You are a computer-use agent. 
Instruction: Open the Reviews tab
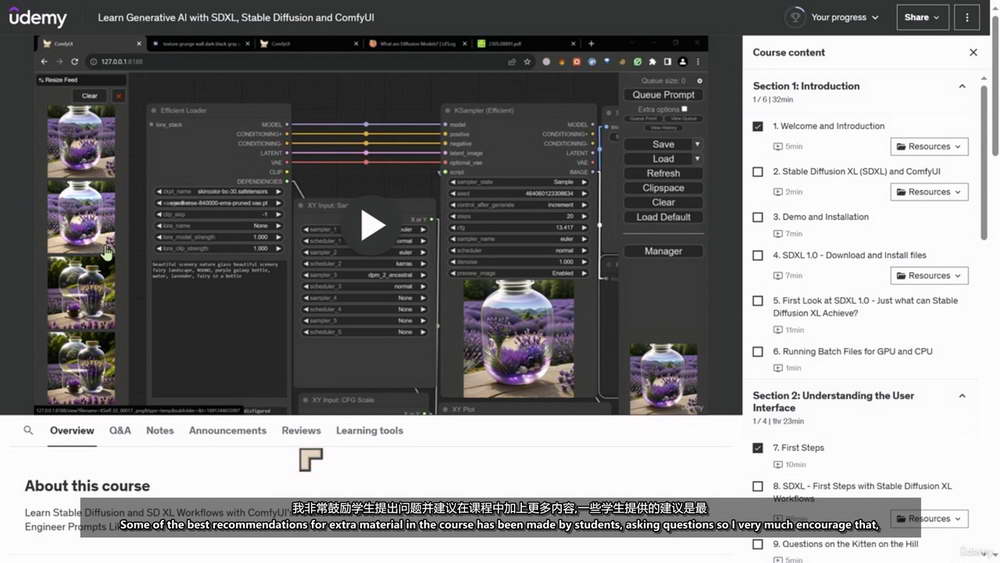(x=301, y=430)
